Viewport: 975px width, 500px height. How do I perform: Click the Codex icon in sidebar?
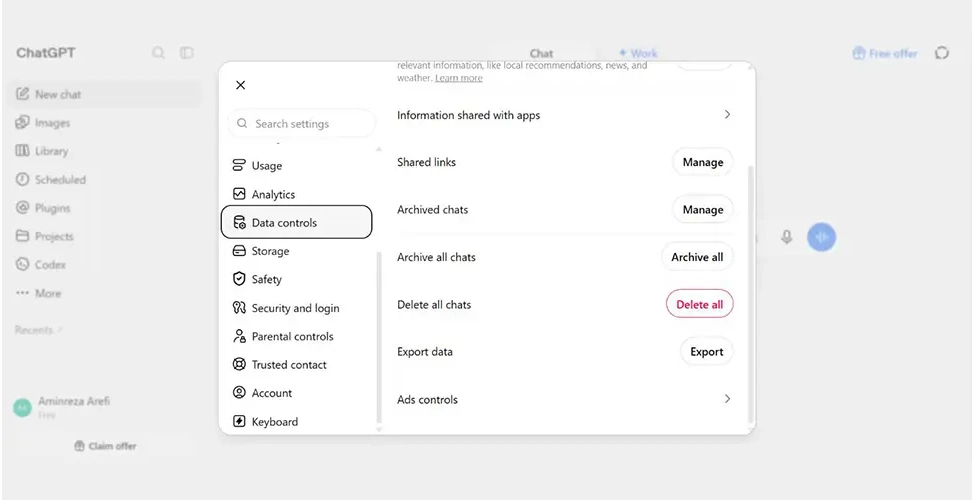click(22, 264)
